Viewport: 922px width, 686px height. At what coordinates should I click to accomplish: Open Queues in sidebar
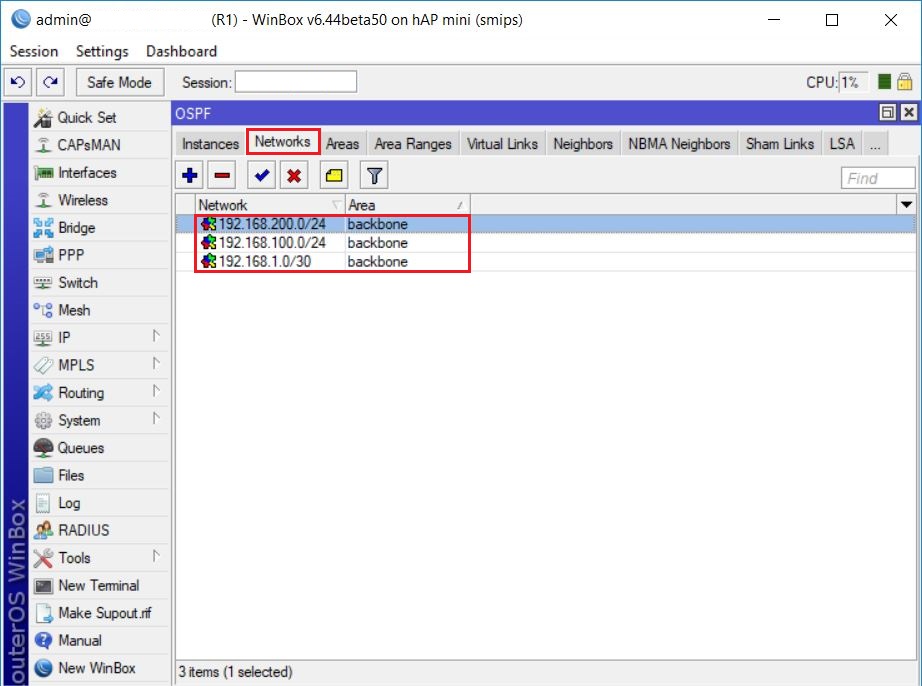[99, 448]
